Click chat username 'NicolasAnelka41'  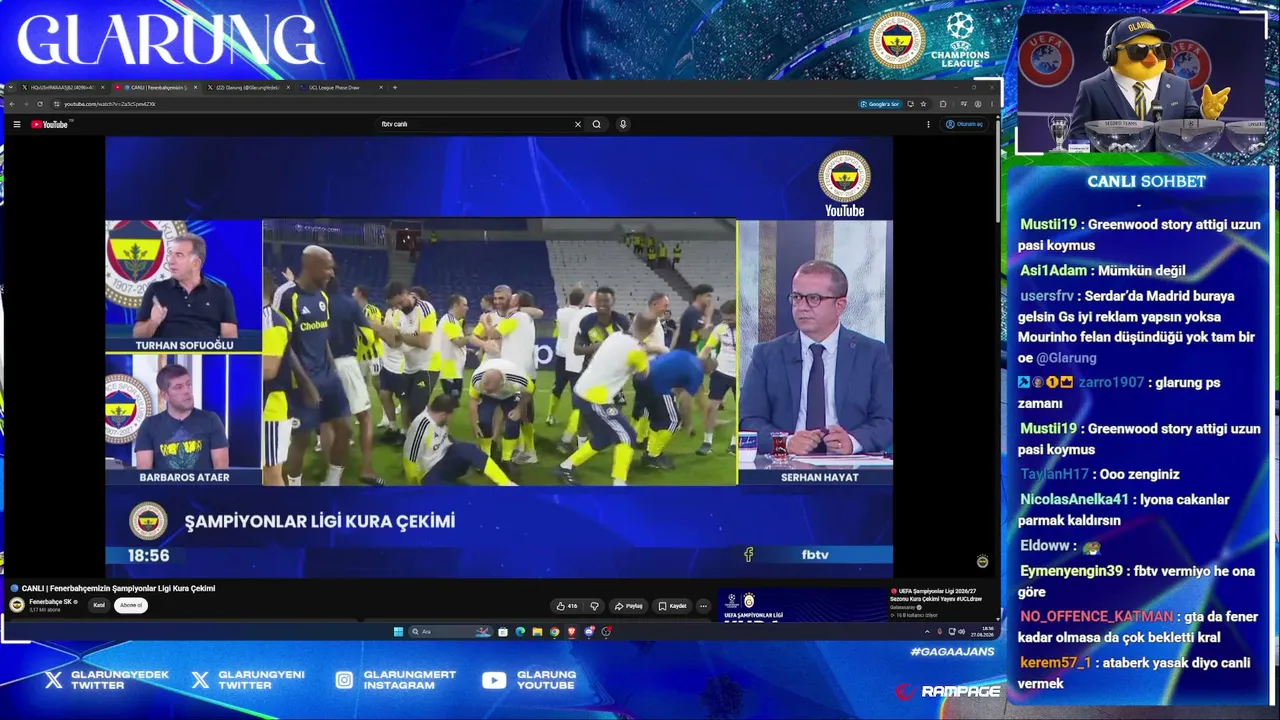coord(1074,500)
